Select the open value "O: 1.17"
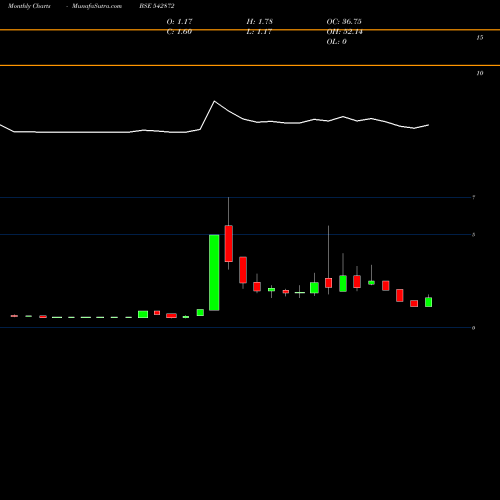 tap(179, 22)
